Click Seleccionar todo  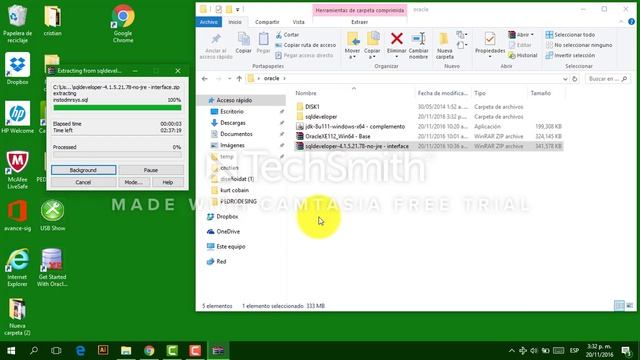pyautogui.click(x=570, y=35)
